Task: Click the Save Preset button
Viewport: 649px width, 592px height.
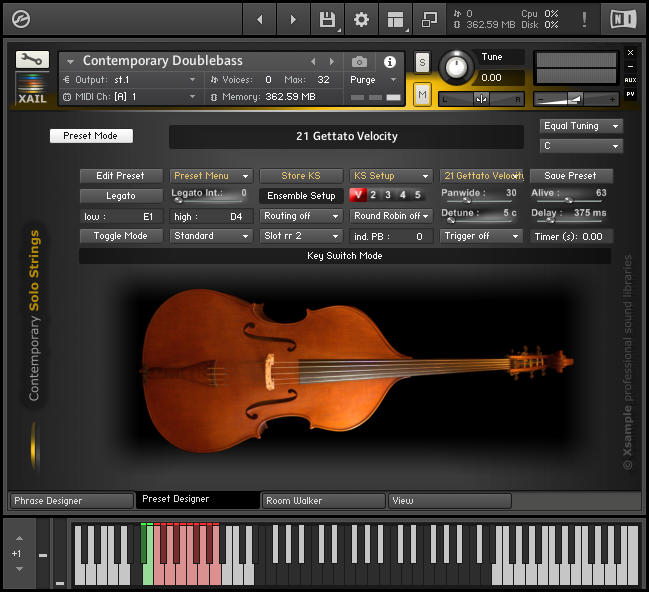Action: tap(571, 176)
